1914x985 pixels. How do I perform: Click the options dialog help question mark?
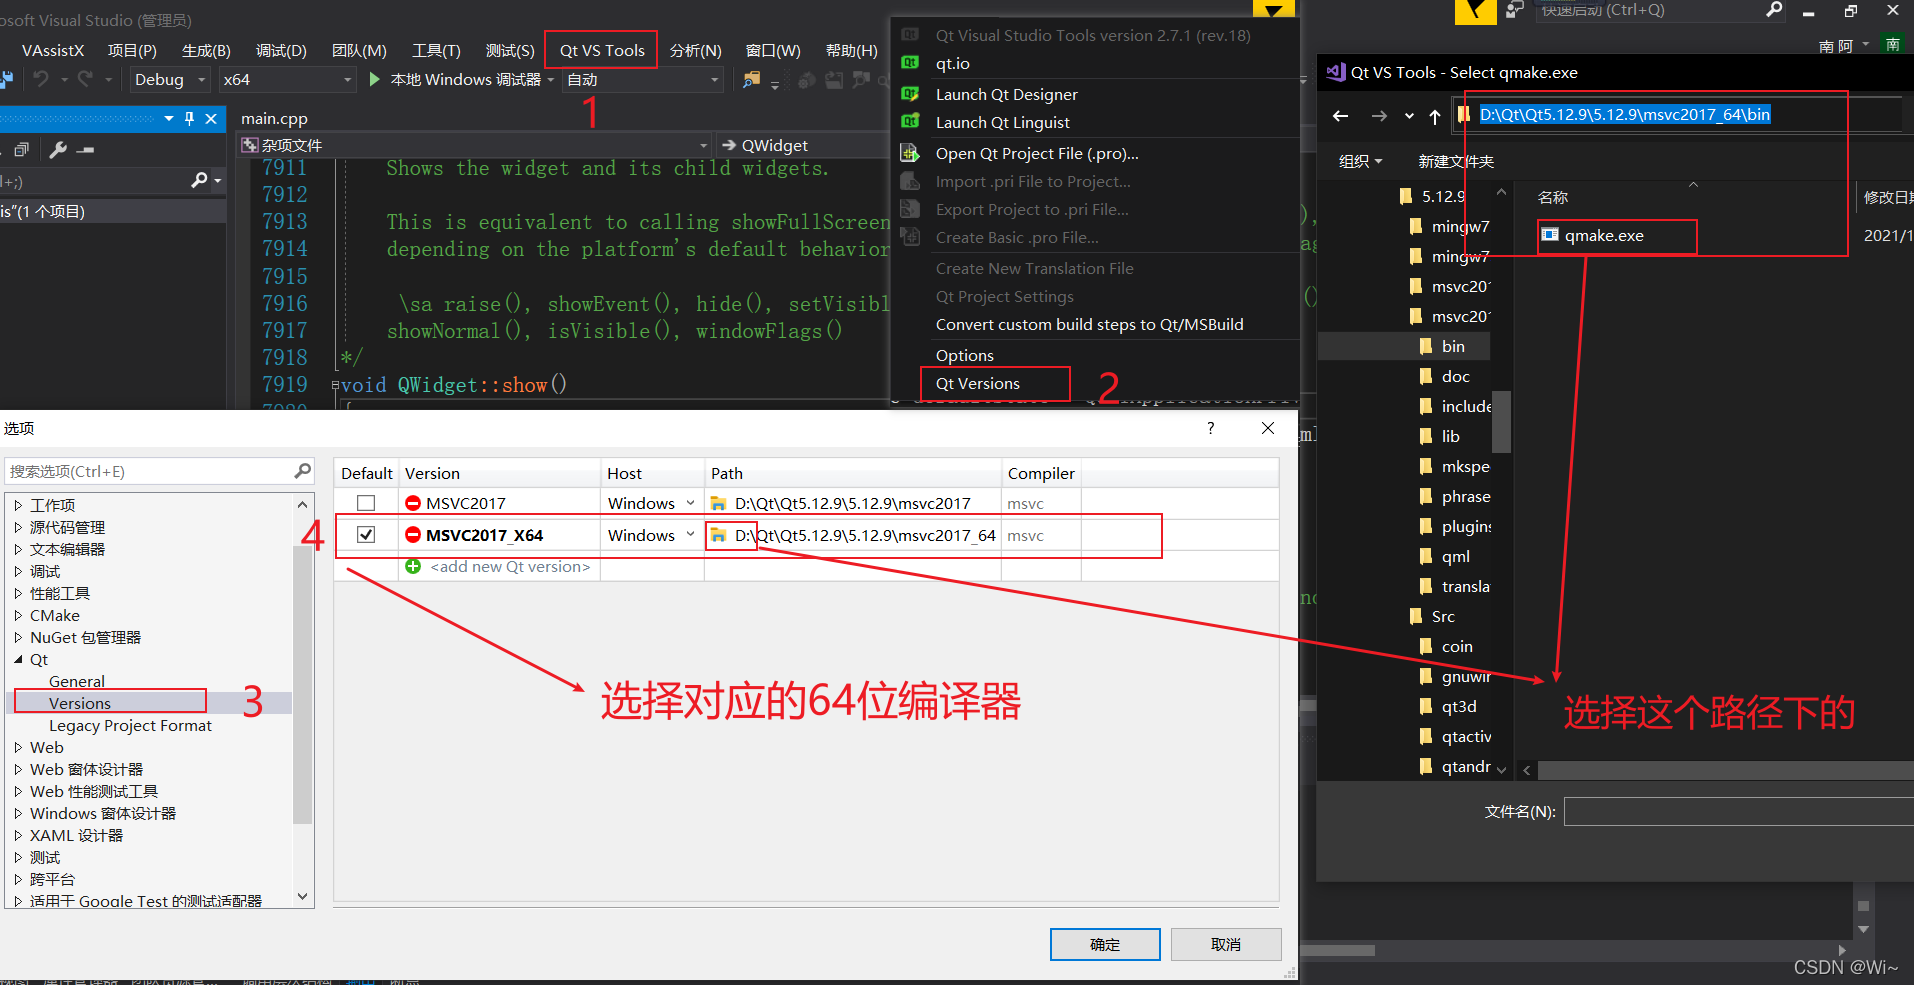tap(1211, 428)
